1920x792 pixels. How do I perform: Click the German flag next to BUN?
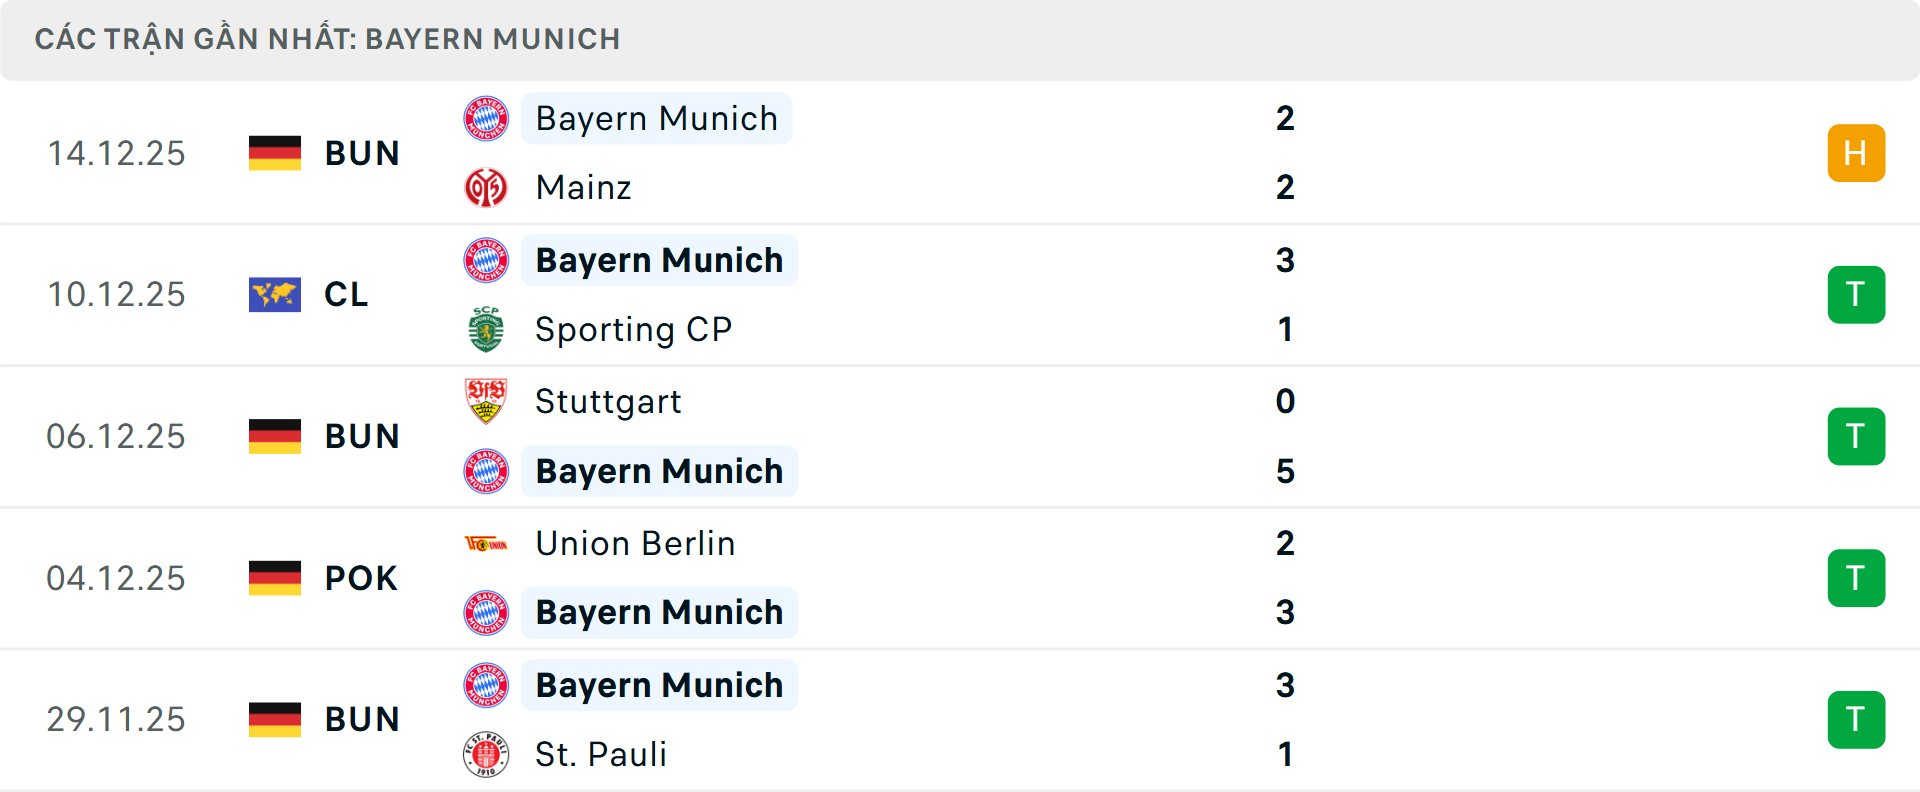click(274, 153)
